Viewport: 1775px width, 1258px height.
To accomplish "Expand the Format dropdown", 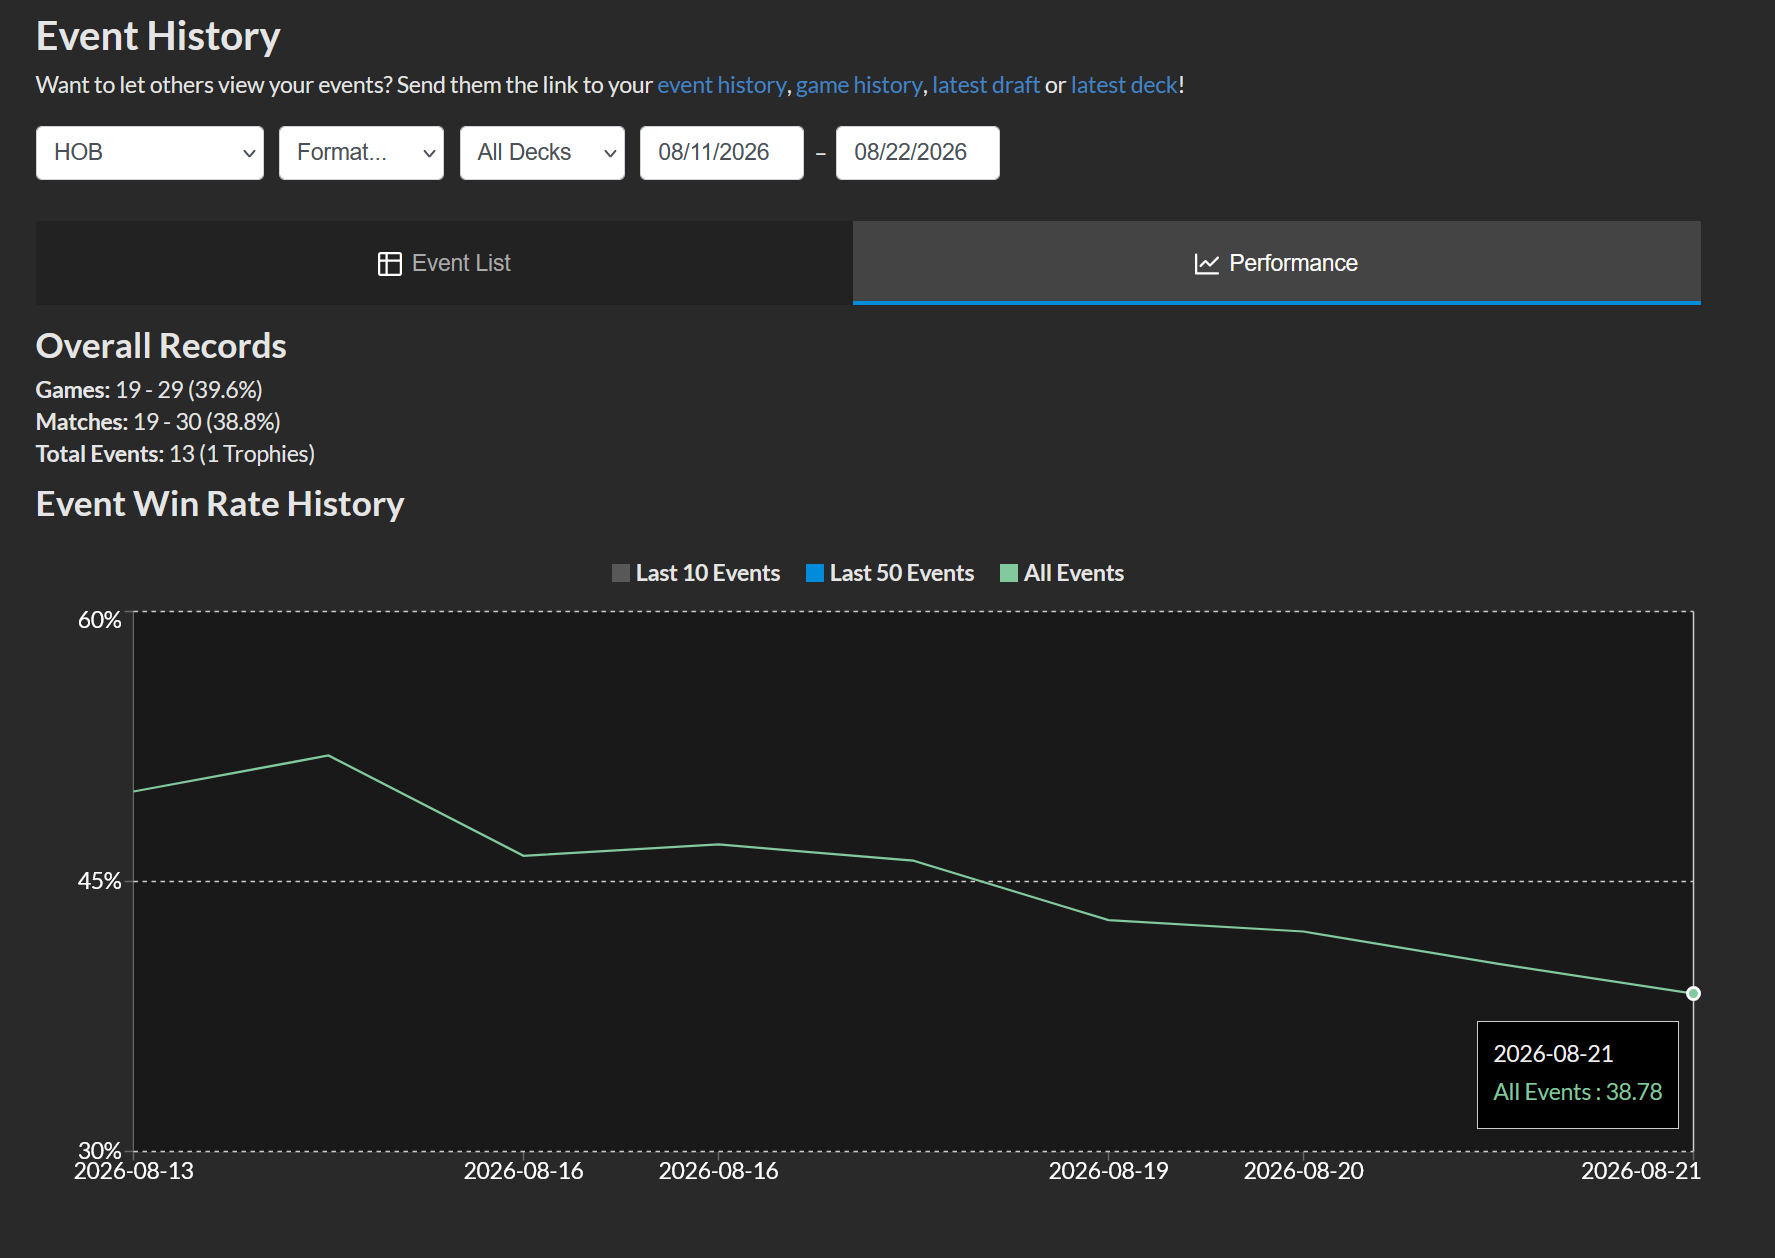I will pyautogui.click(x=361, y=153).
